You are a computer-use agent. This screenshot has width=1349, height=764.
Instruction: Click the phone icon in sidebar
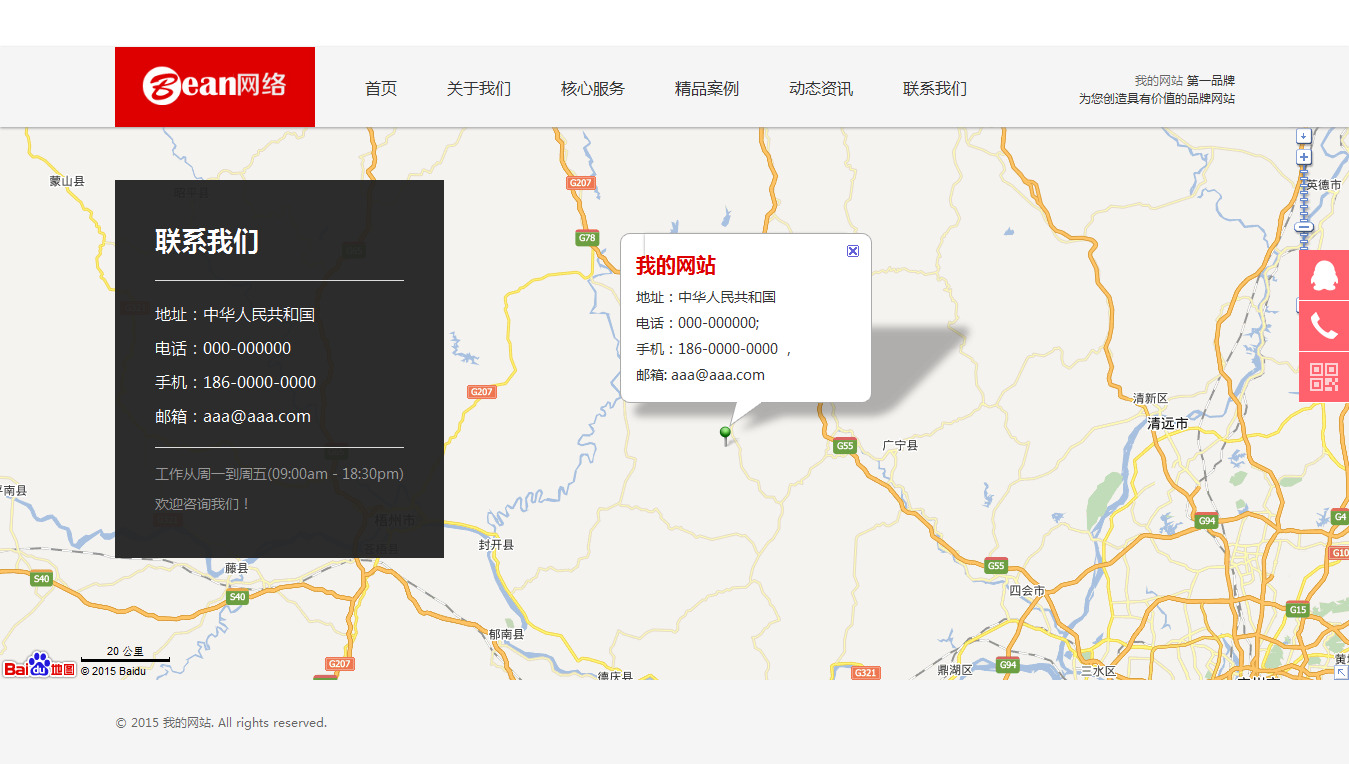coord(1324,326)
